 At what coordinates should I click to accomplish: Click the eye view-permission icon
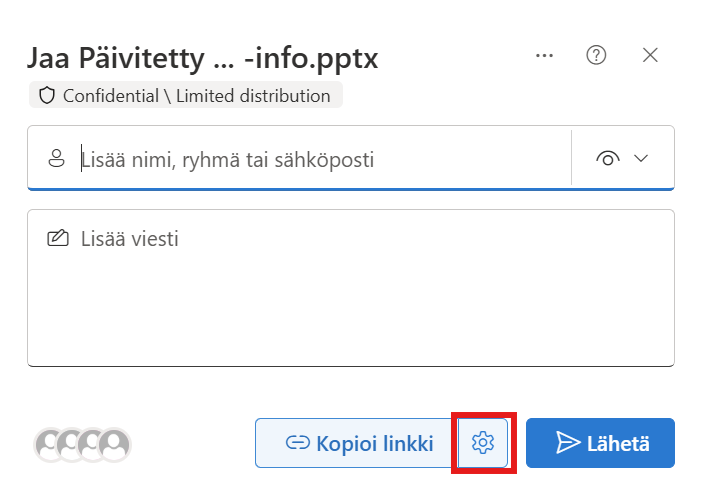(x=607, y=158)
